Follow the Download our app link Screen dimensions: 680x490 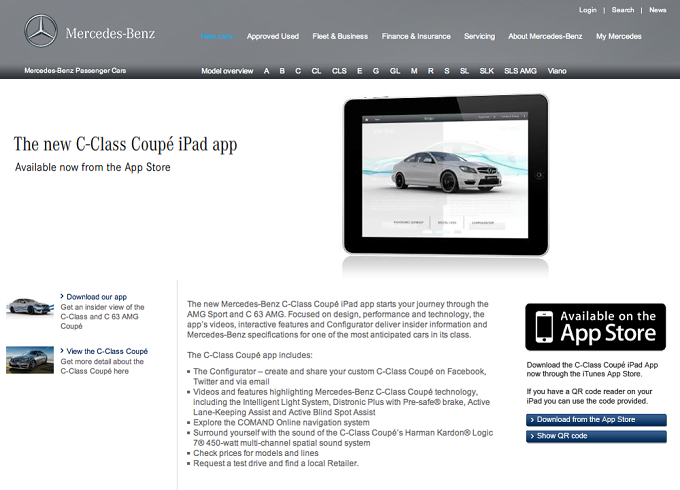click(96, 297)
